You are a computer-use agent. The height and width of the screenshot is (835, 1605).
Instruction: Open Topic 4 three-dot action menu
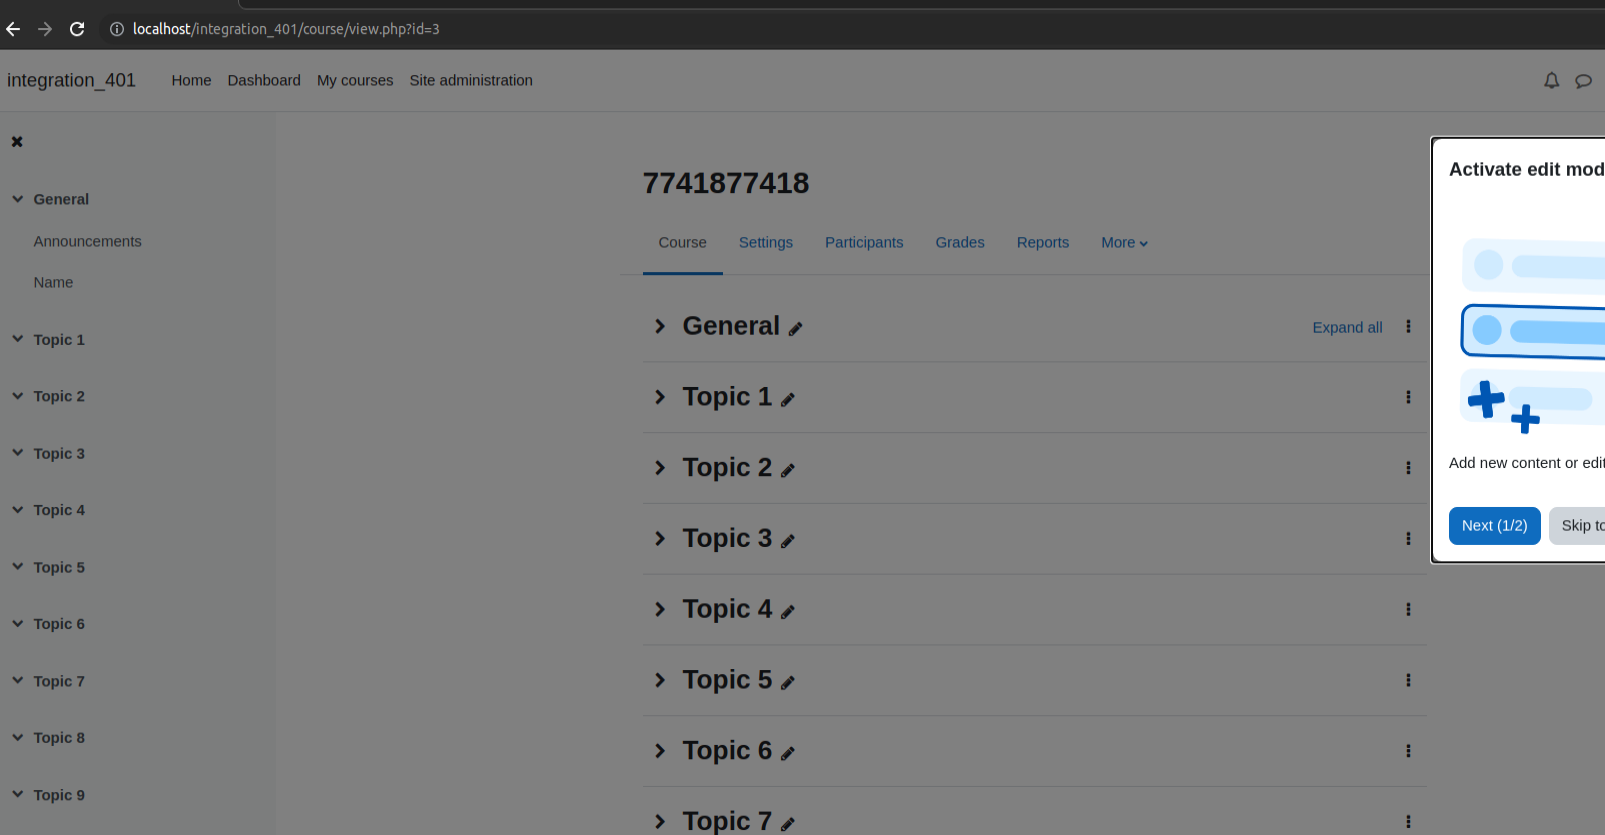[x=1408, y=609]
